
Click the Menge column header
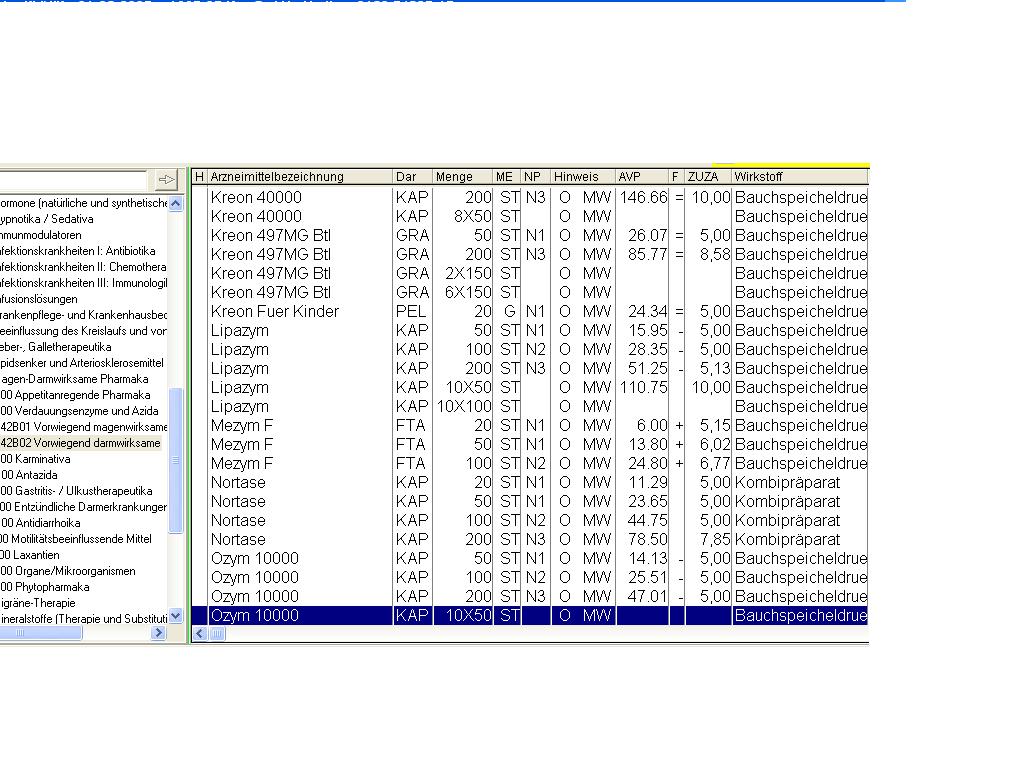[462, 176]
